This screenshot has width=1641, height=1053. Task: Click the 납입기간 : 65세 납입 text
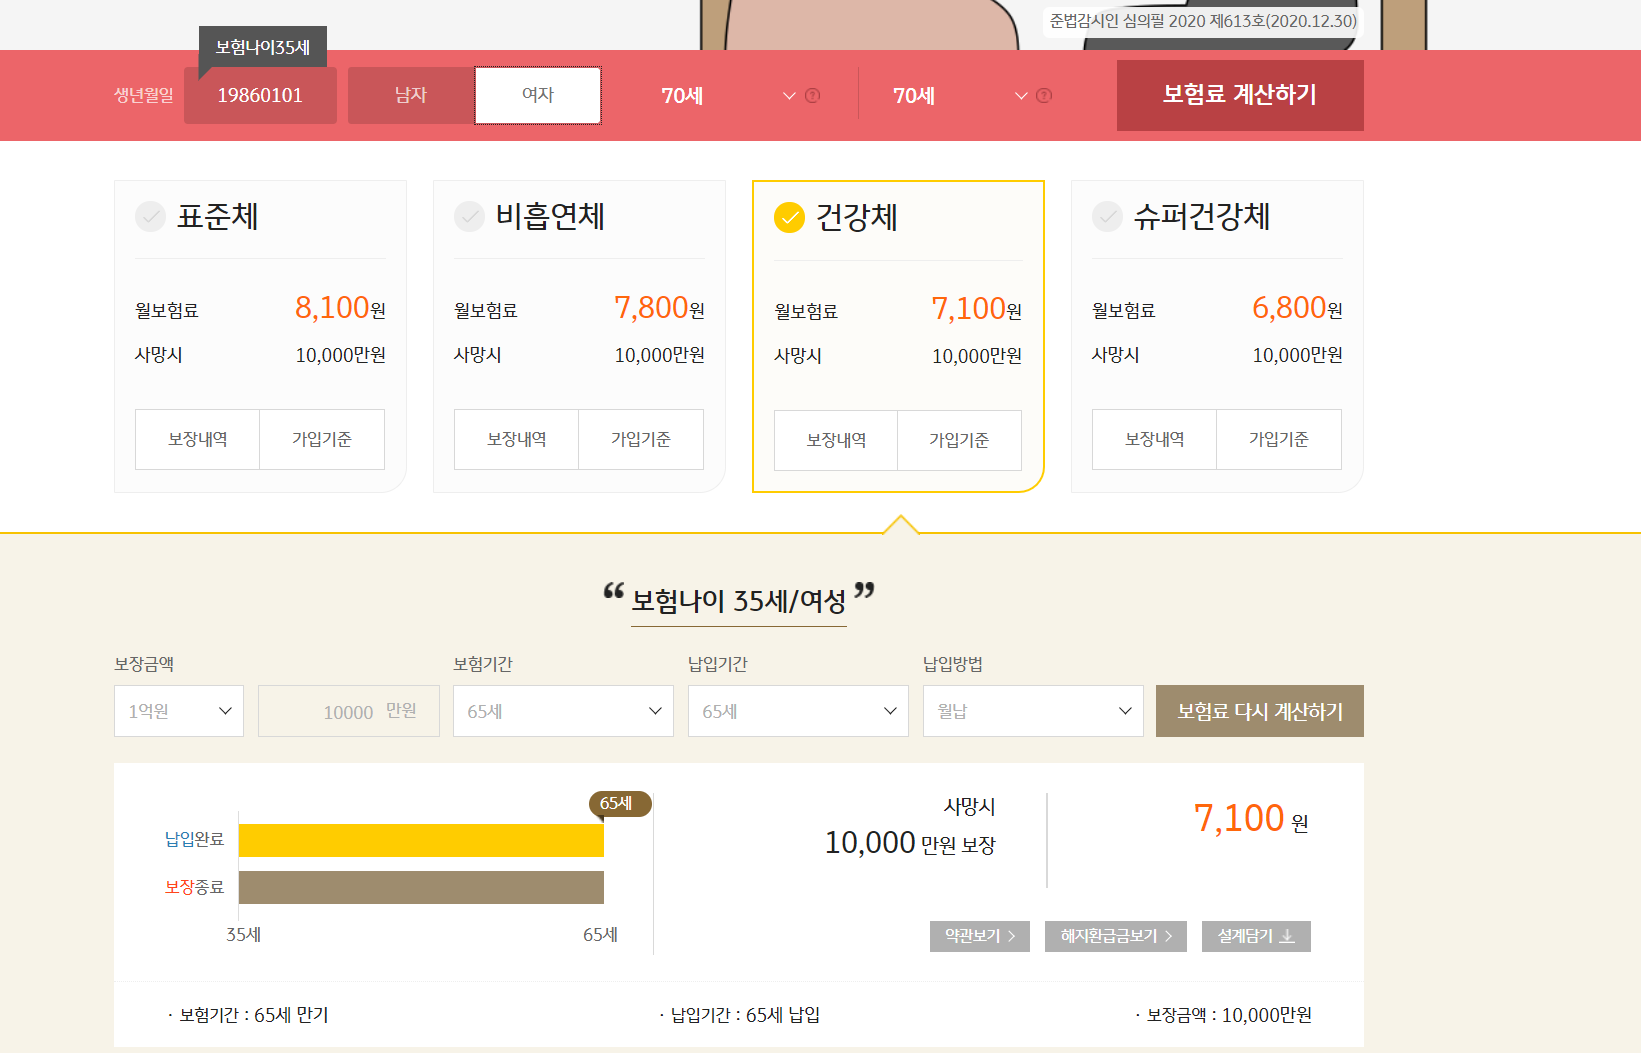[745, 1015]
